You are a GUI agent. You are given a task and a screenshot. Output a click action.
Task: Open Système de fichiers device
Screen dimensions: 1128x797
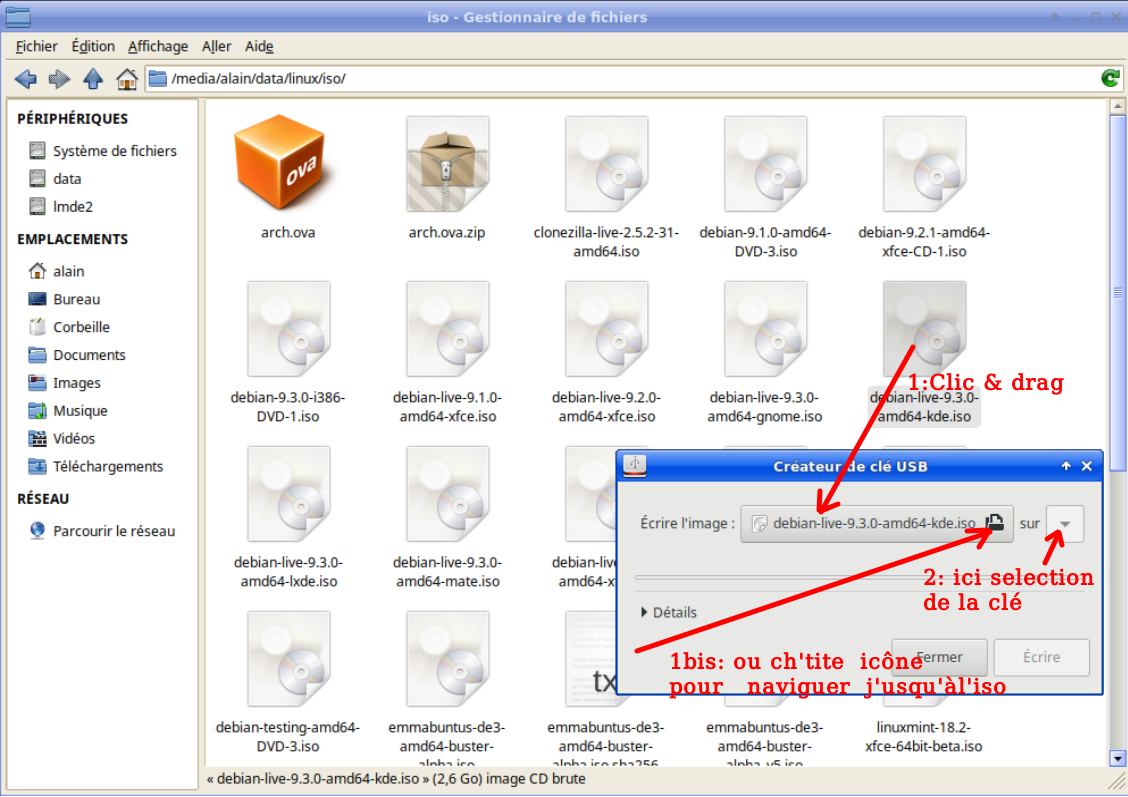[x=114, y=151]
